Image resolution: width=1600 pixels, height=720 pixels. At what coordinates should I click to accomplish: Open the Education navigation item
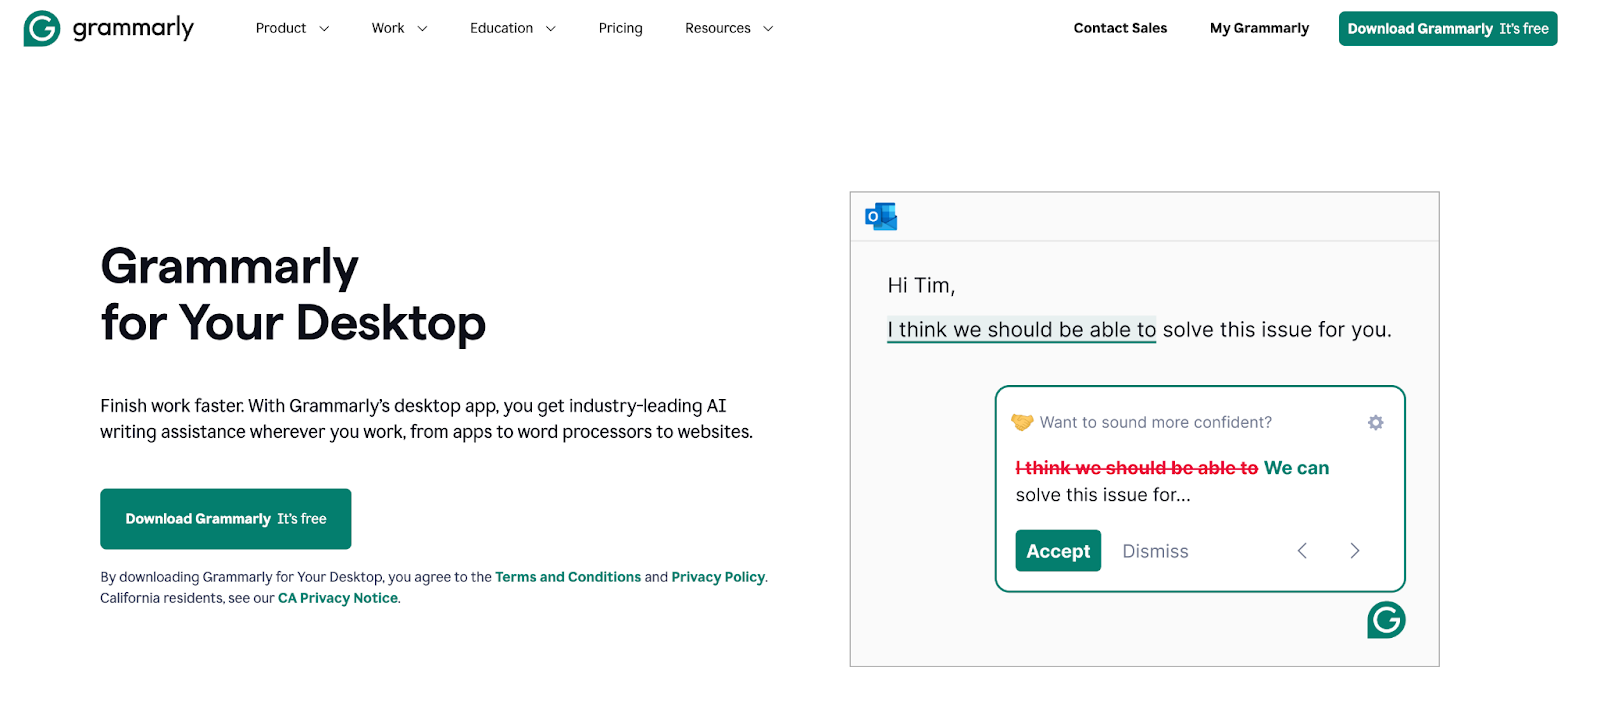(502, 28)
